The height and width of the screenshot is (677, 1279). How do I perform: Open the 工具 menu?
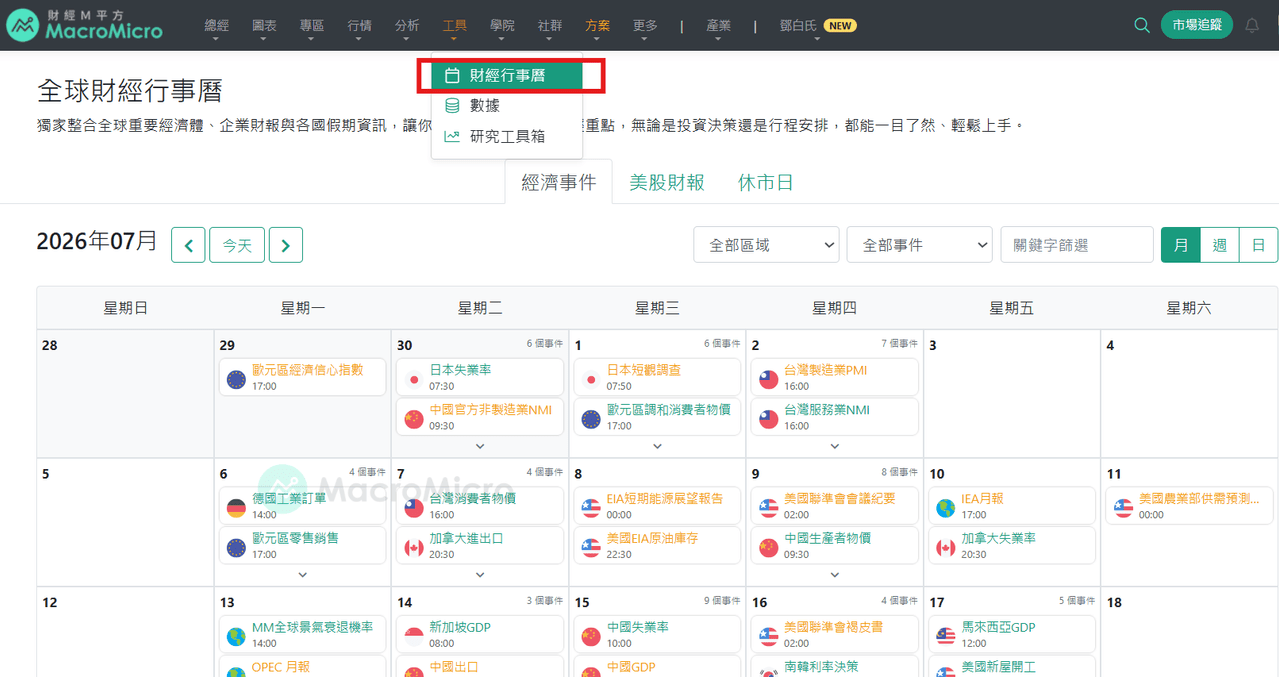[x=455, y=26]
